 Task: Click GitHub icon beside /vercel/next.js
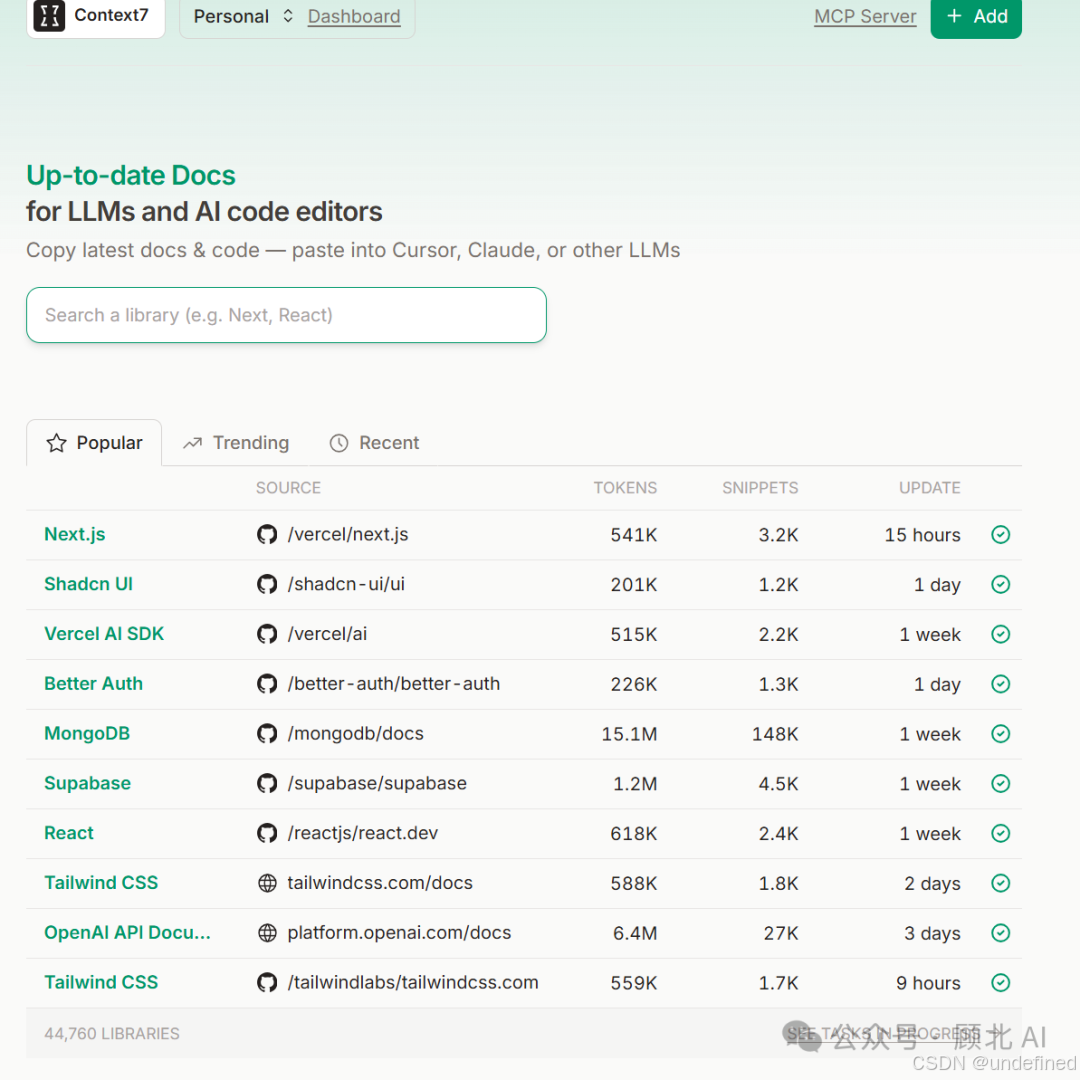tap(267, 534)
